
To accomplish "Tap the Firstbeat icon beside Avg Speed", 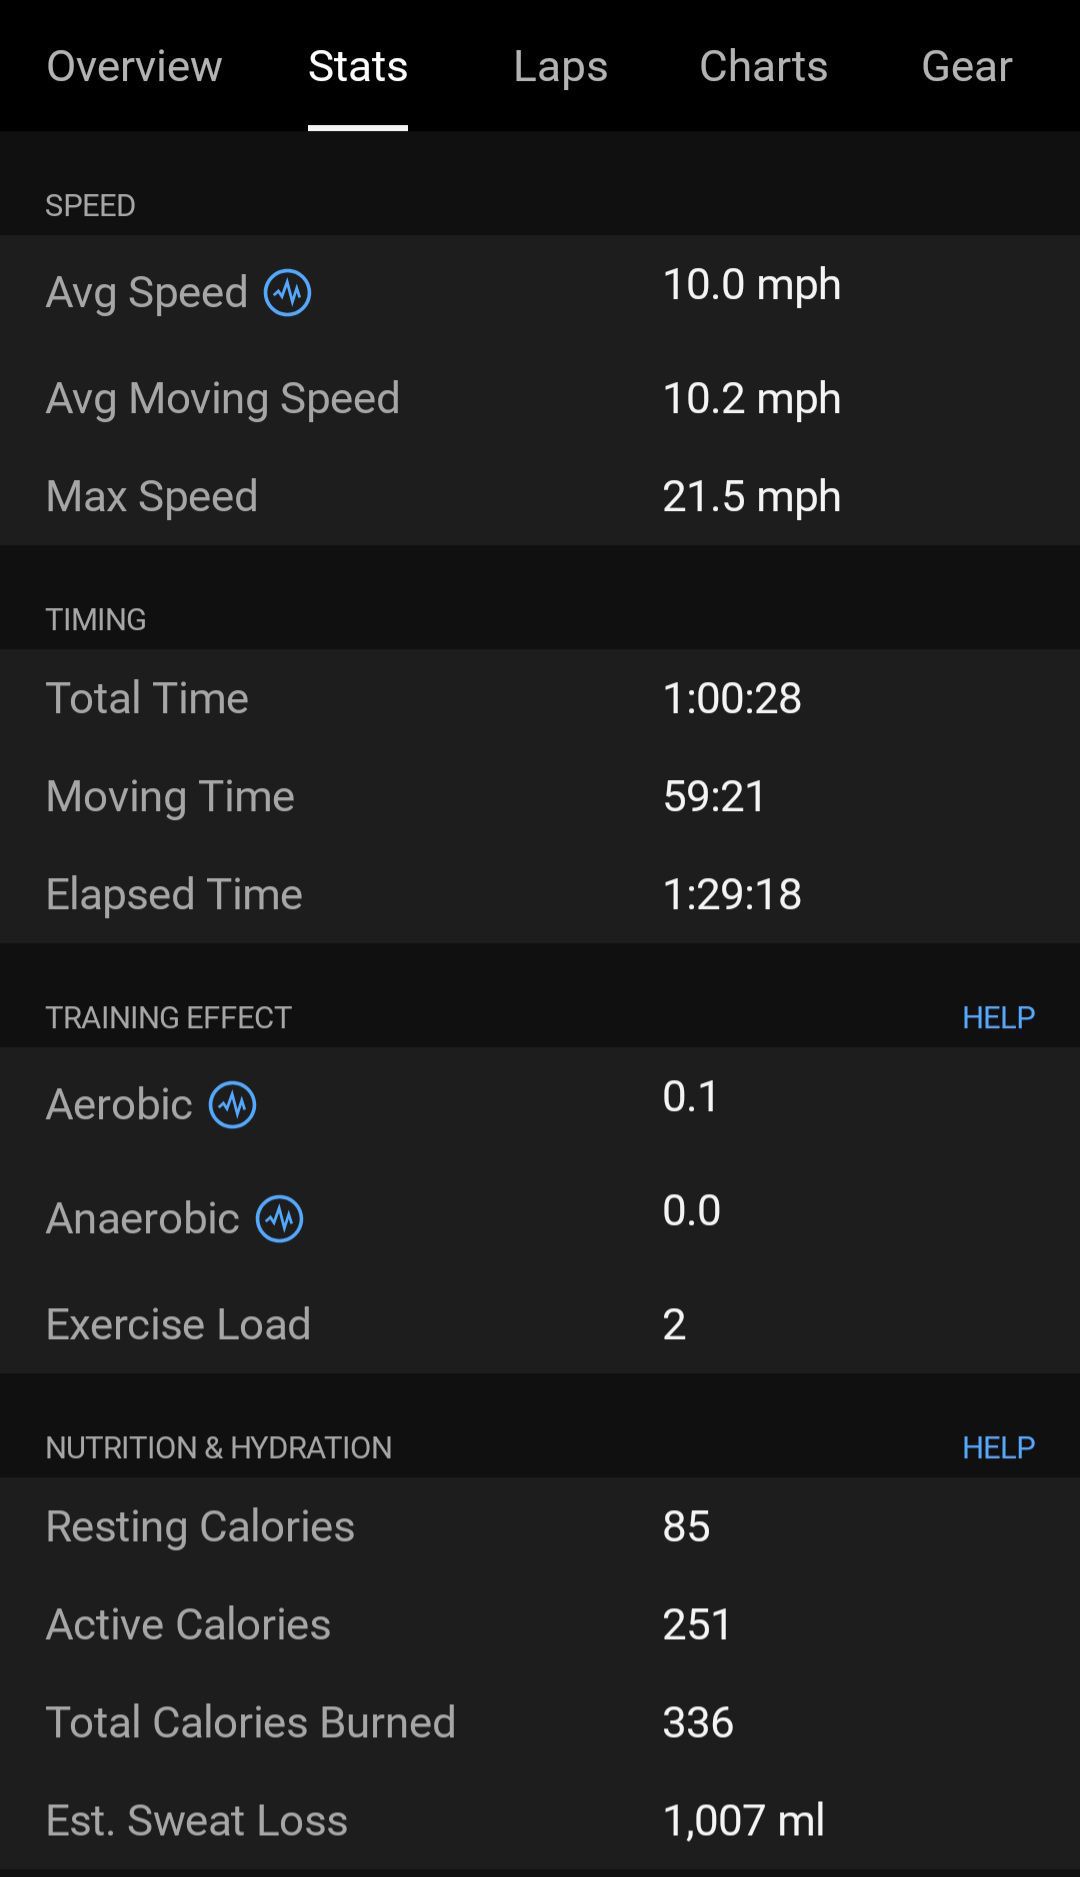I will [287, 293].
